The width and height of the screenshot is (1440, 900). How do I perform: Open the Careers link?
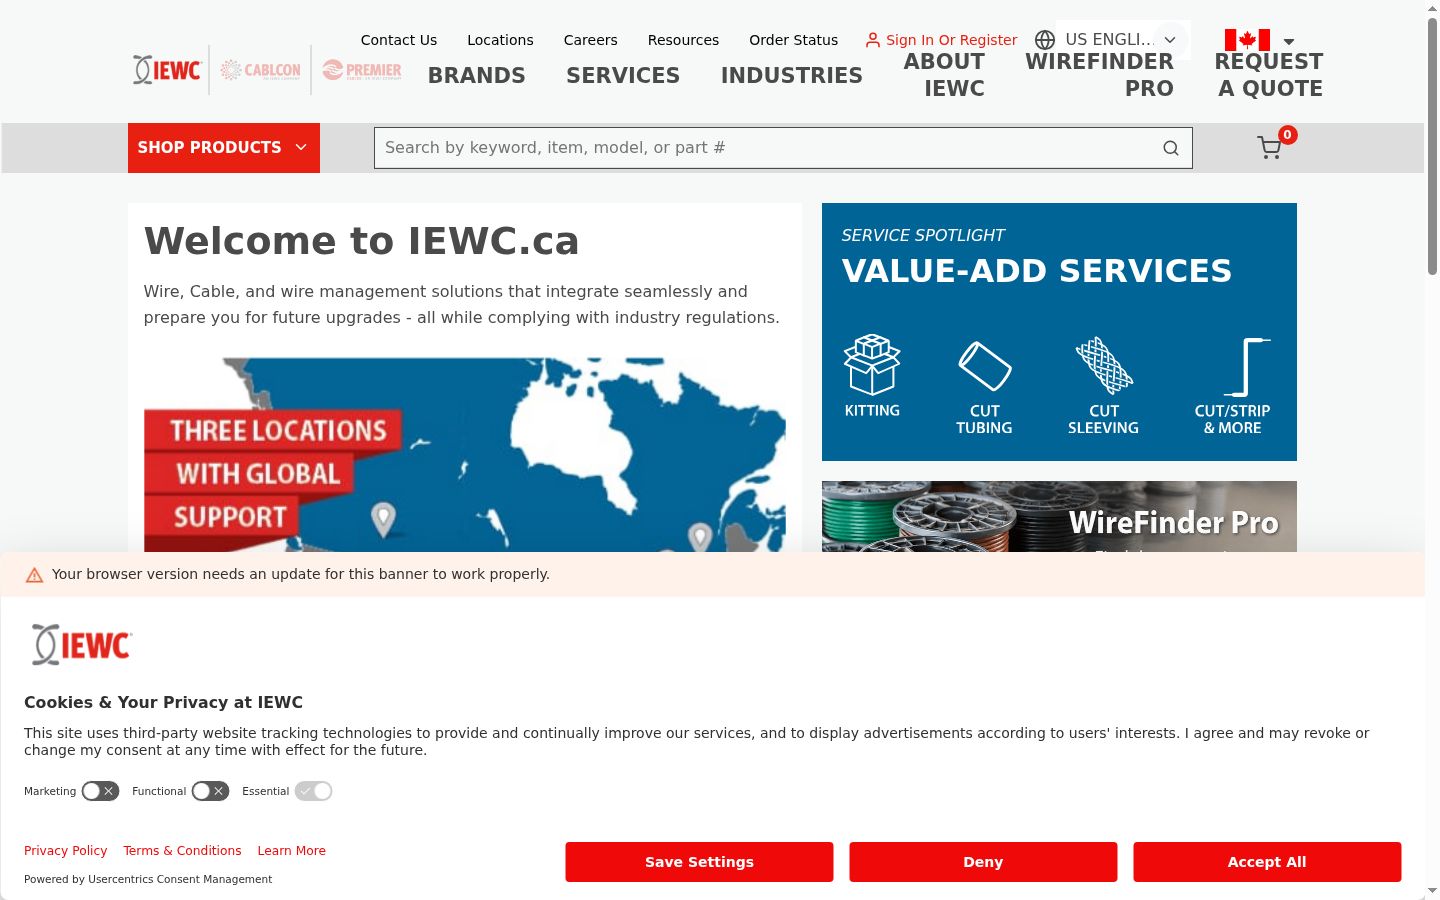coord(590,40)
